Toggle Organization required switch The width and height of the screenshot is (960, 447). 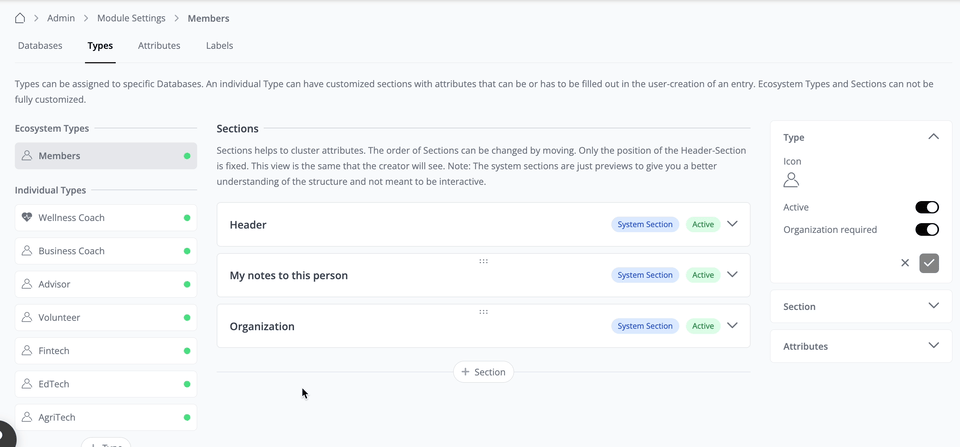pos(927,229)
